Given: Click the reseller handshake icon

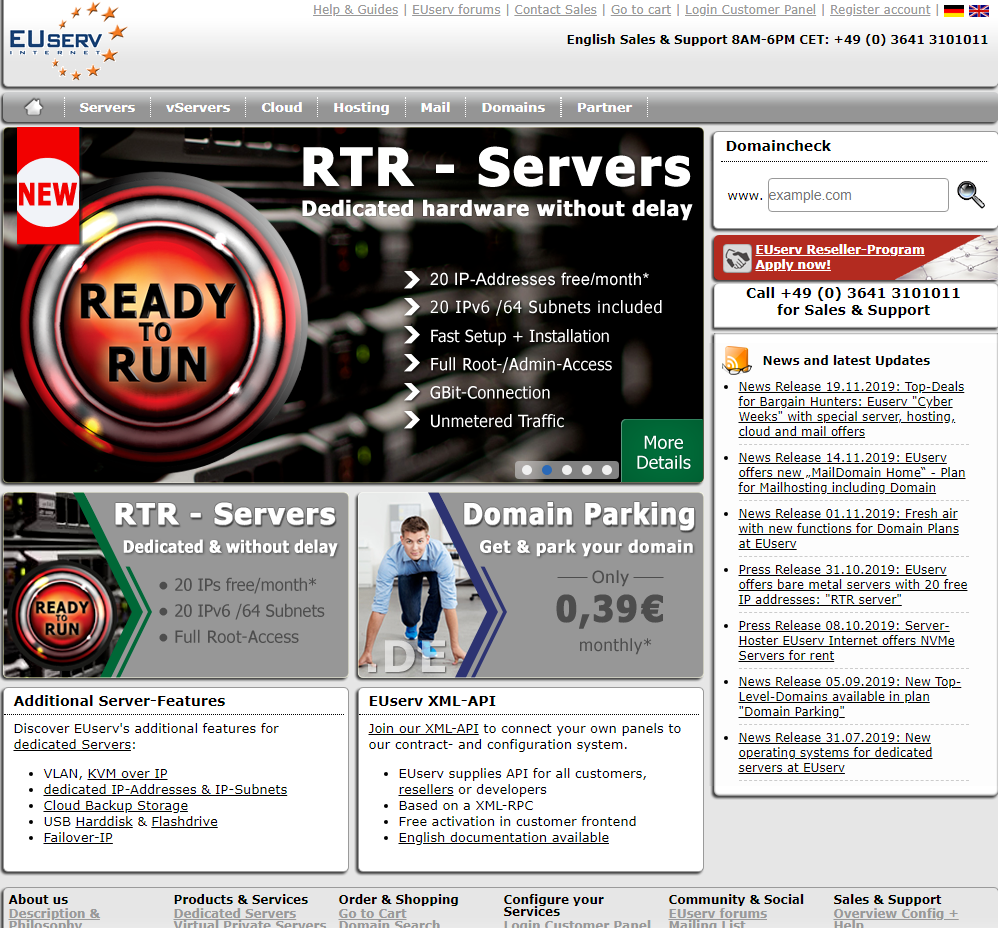Looking at the screenshot, I should pos(738,258).
